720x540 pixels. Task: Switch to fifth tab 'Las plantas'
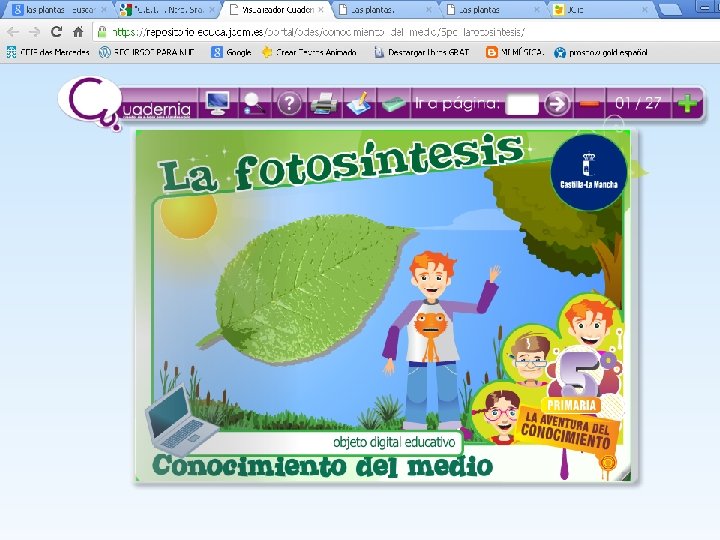[495, 10]
